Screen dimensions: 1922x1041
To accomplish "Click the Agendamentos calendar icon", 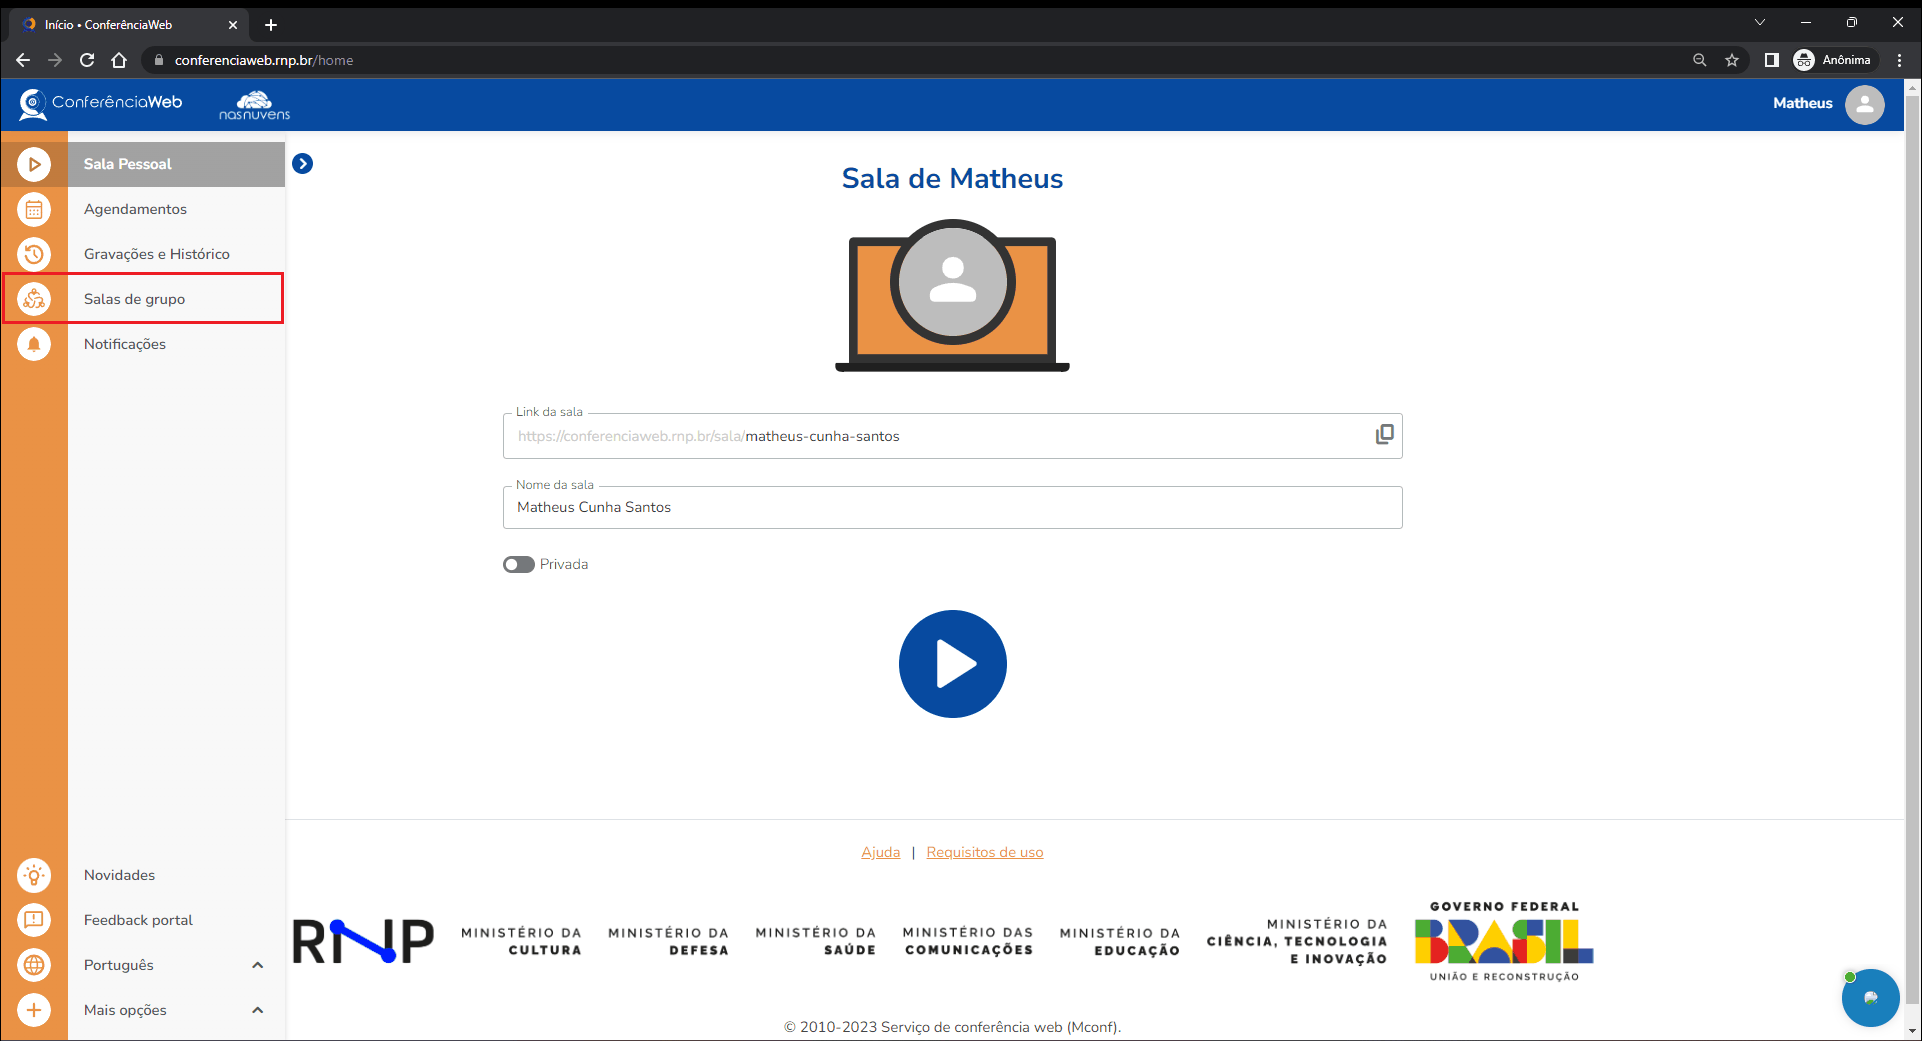I will coord(34,209).
